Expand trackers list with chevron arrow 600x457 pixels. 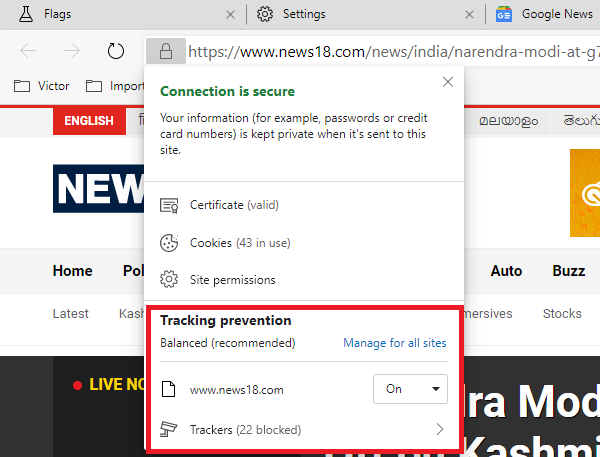coord(440,429)
